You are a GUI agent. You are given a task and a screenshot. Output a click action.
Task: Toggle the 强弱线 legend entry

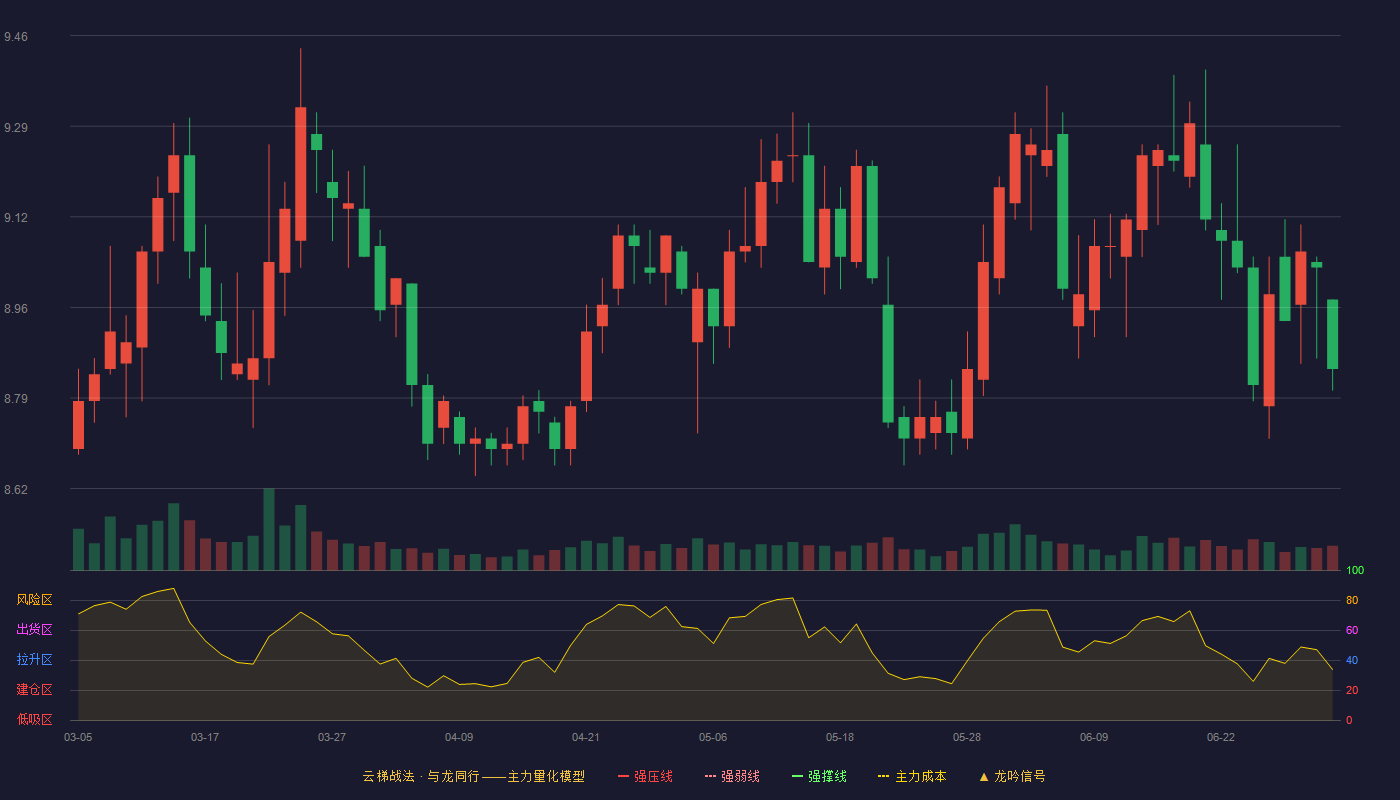(732, 776)
